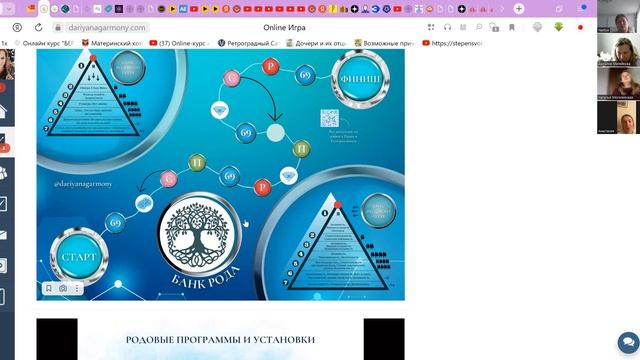Open the https://stepensvo bookmark

pos(452,43)
